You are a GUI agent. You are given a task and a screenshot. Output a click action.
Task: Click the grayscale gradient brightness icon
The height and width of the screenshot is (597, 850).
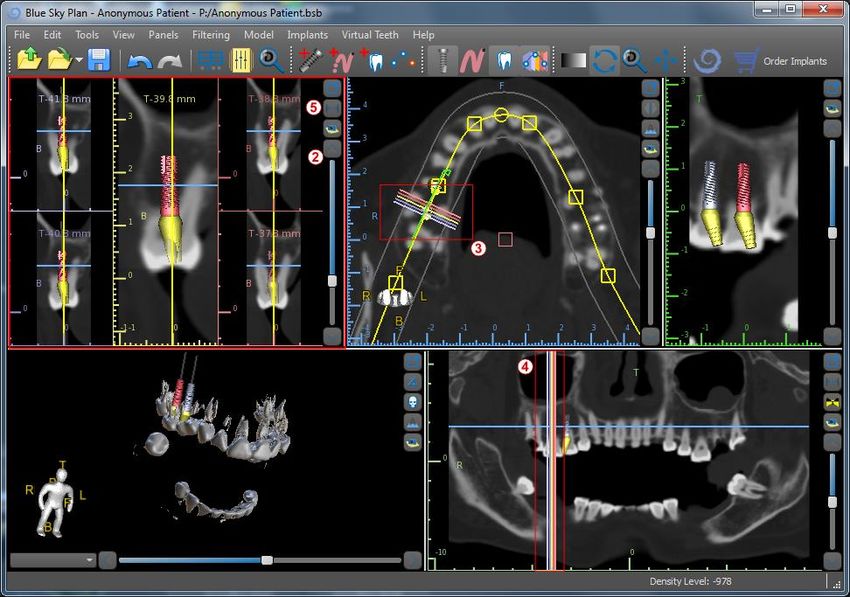click(x=574, y=60)
